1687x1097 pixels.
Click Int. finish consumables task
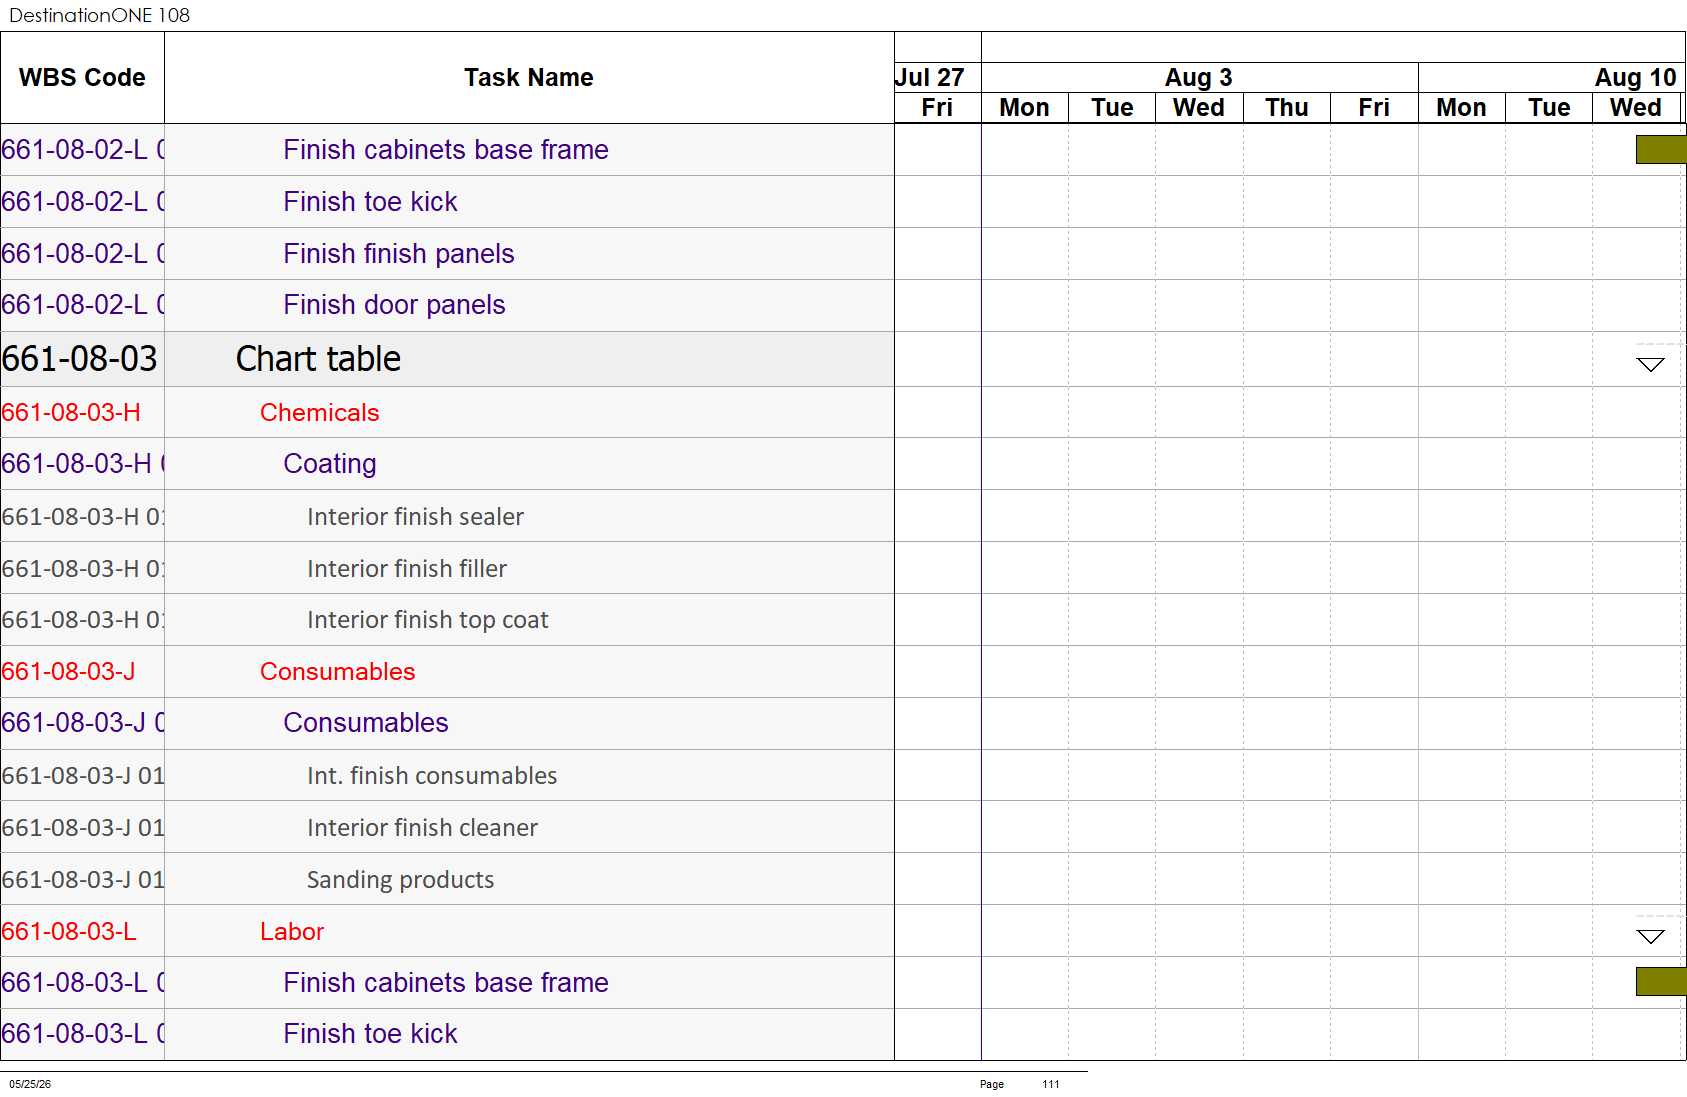pyautogui.click(x=432, y=776)
